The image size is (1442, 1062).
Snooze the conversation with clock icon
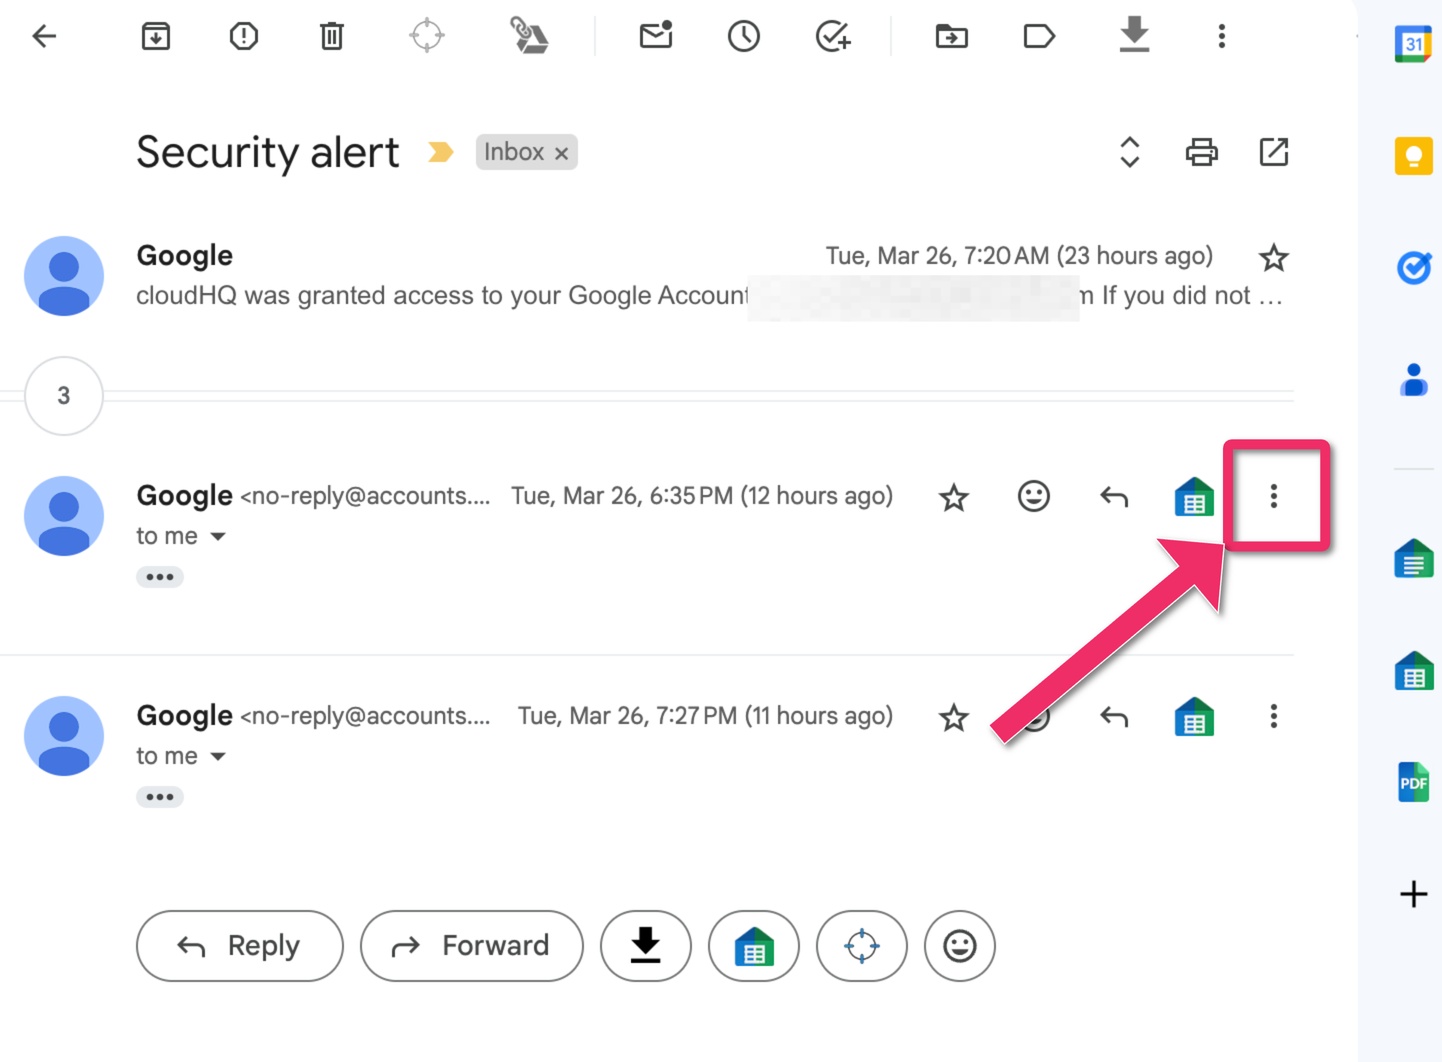coord(744,37)
